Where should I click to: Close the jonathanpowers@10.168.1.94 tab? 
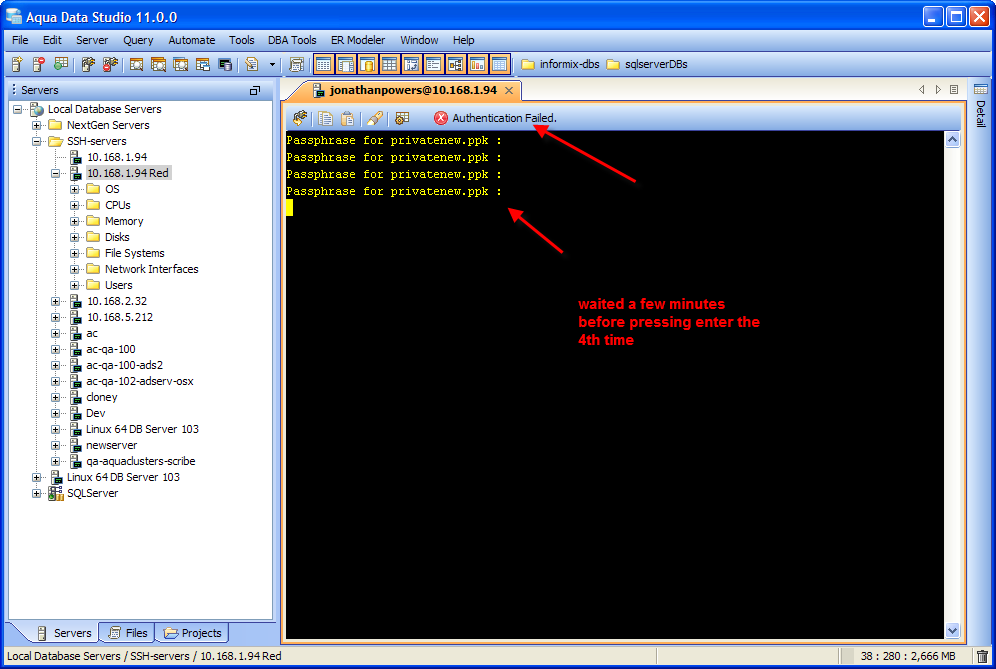(509, 91)
